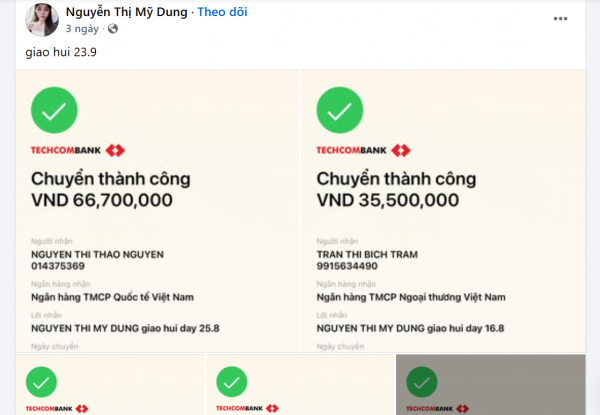This screenshot has width=600, height=415.
Task: Click Nguyễn Thị Mỹ Dung's profile avatar
Action: click(42, 19)
